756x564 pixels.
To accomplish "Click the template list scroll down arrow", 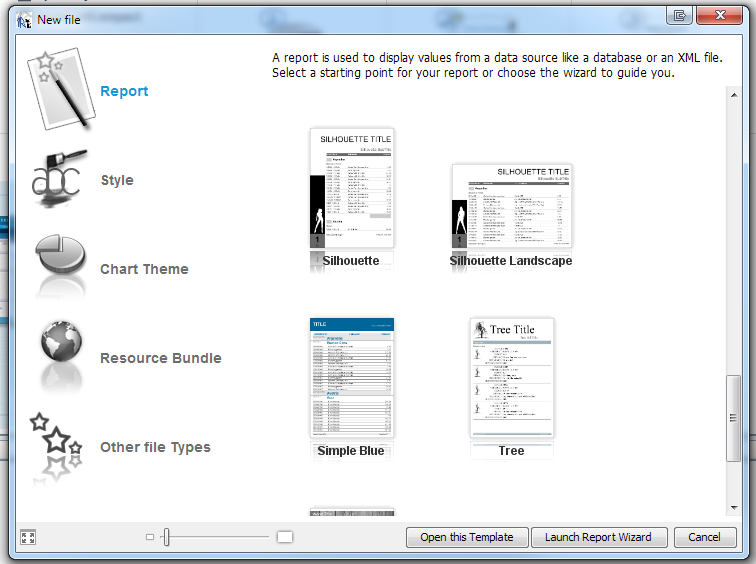I will pos(734,507).
